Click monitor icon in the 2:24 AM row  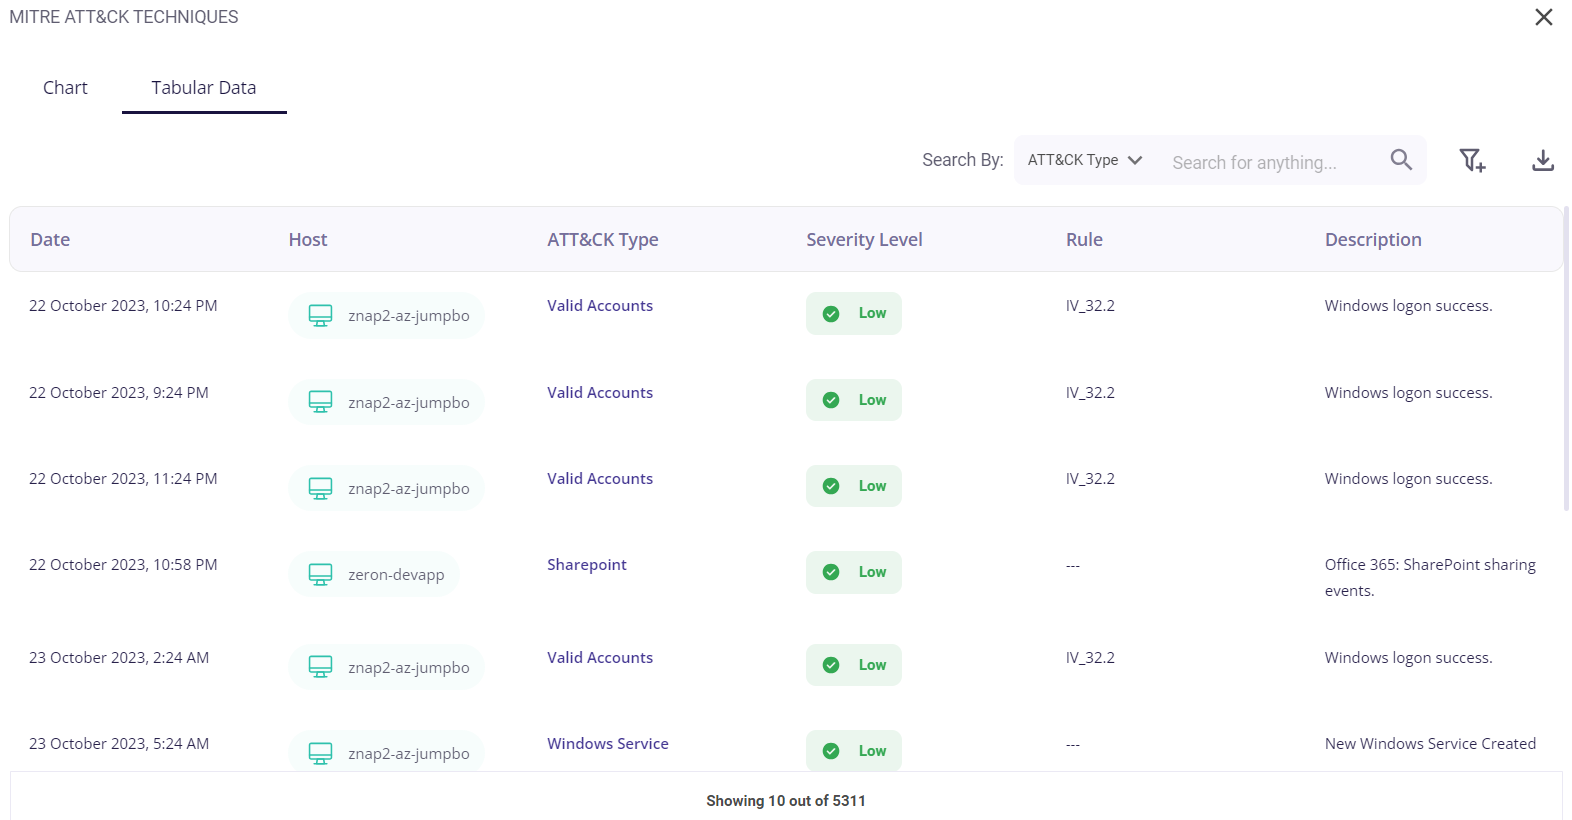click(x=320, y=667)
